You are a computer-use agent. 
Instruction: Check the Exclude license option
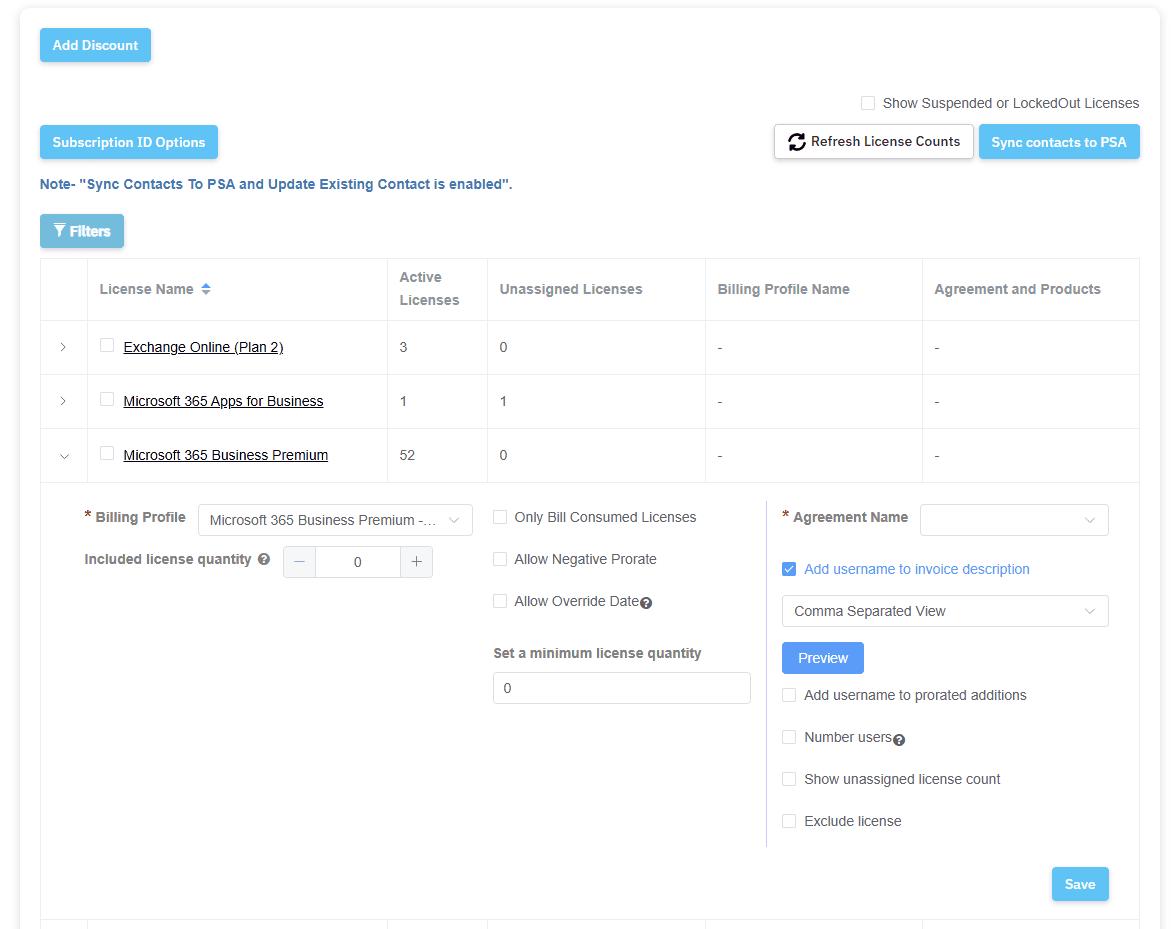(789, 821)
